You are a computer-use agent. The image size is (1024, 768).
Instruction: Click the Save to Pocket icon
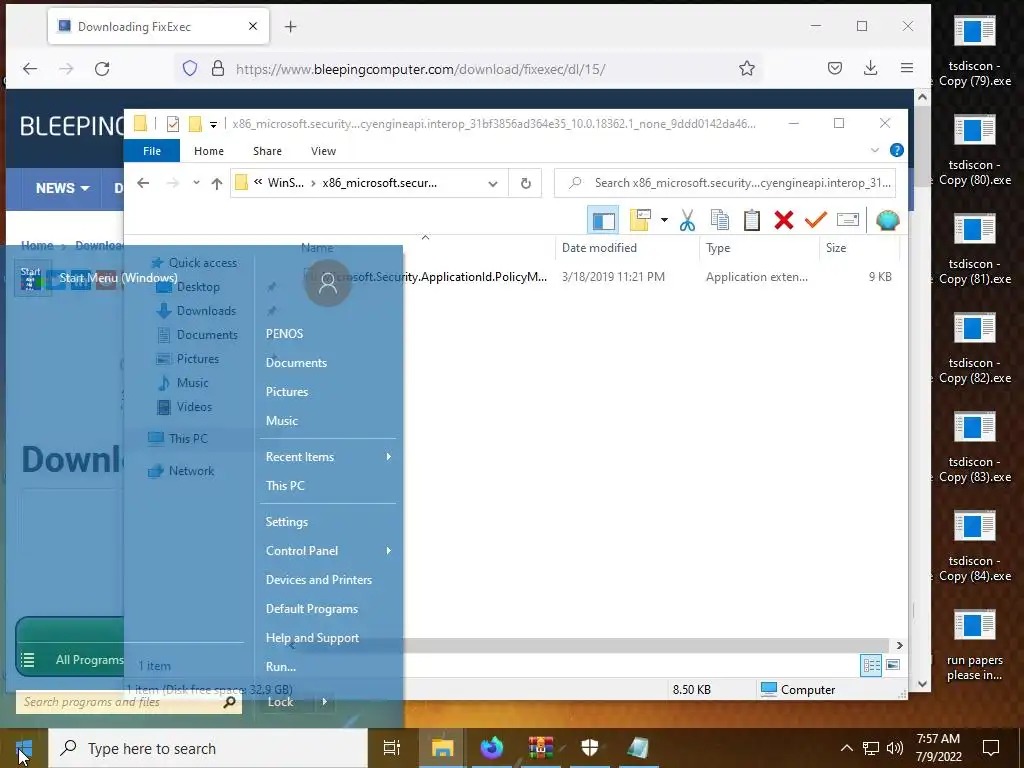click(835, 68)
